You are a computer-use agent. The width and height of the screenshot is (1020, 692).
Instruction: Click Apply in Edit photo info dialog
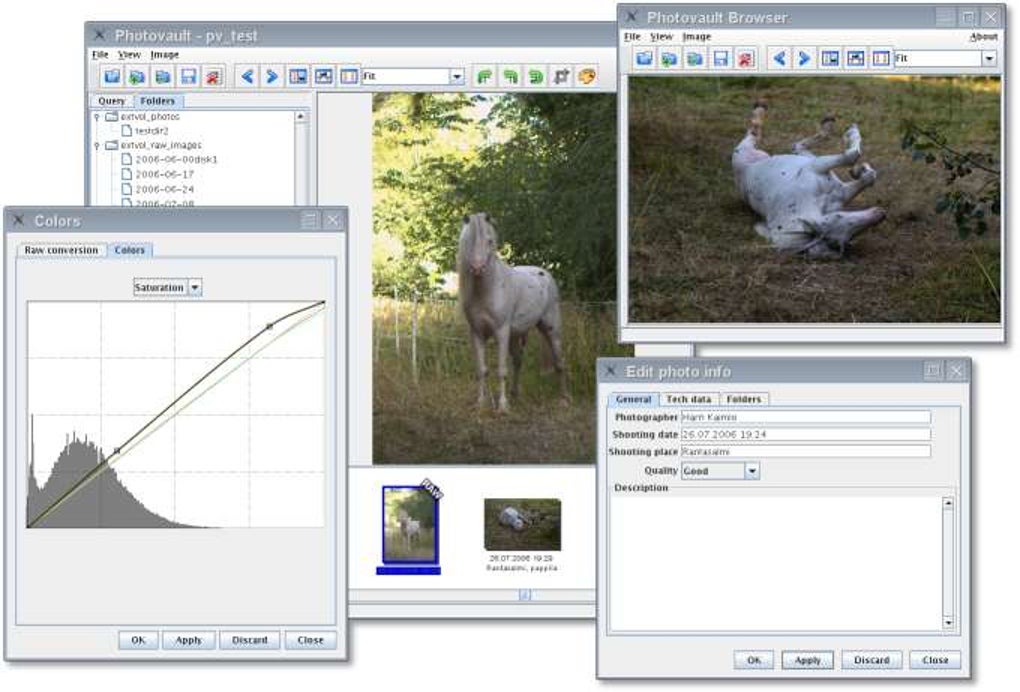807,659
